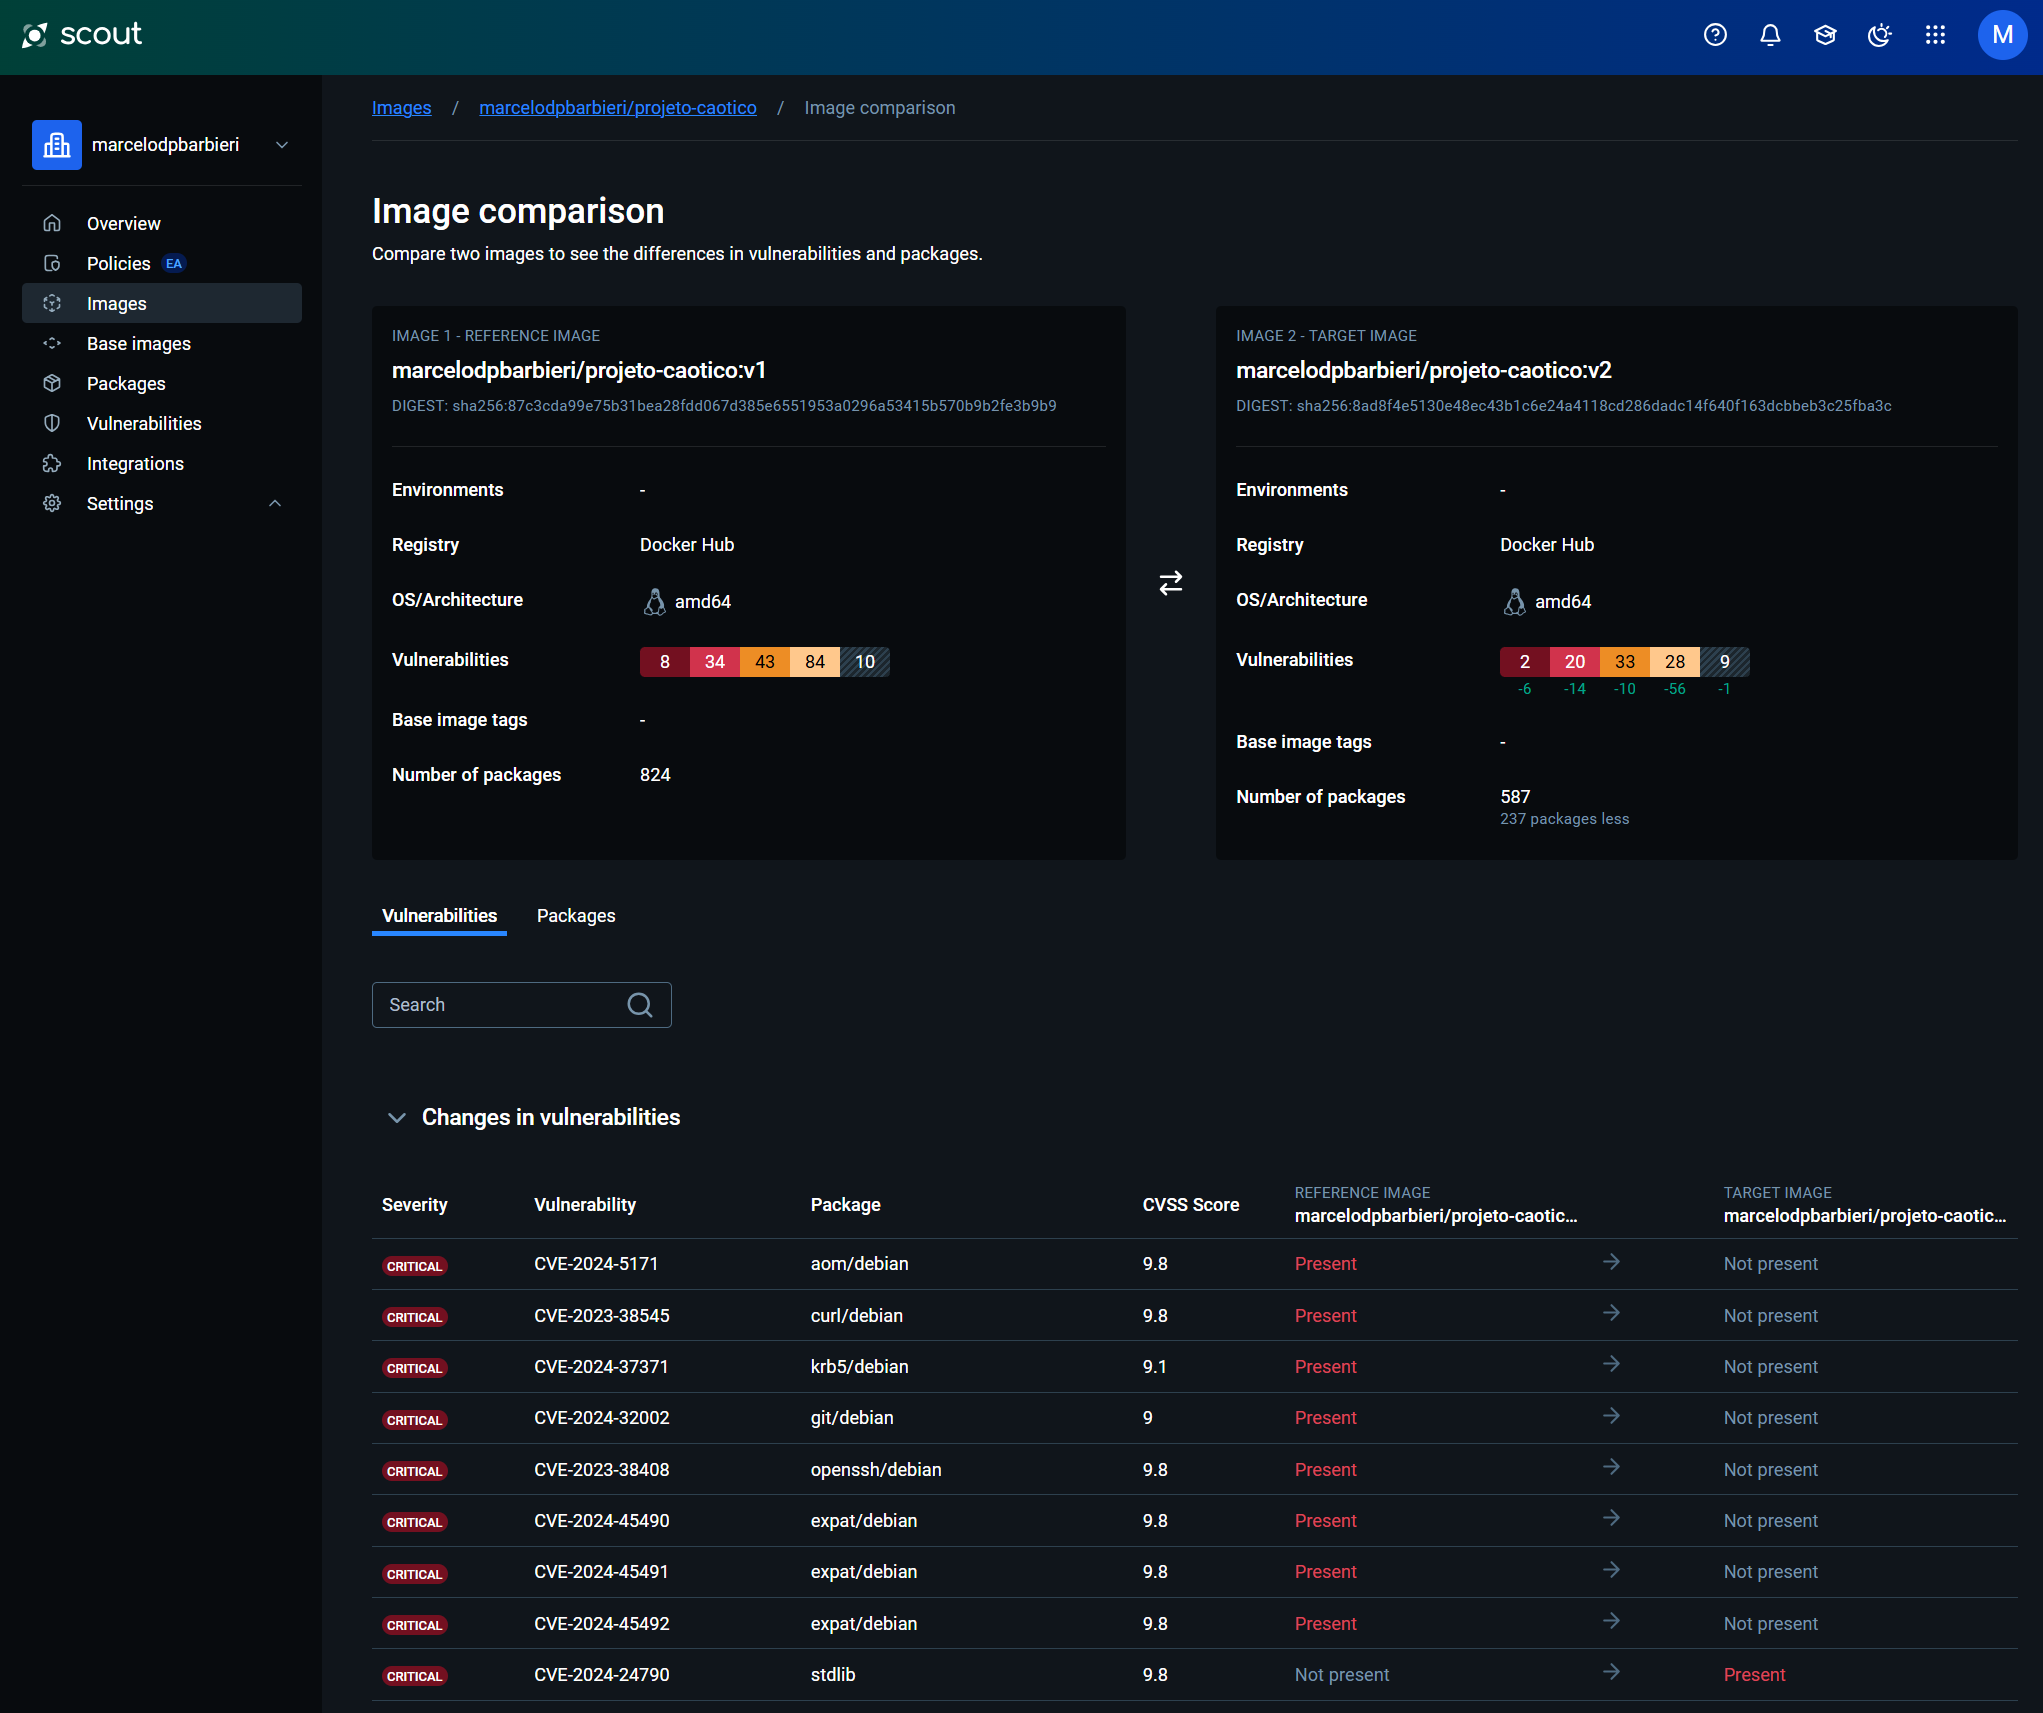Open the user avatar M menu
Image resolution: width=2043 pixels, height=1713 pixels.
click(2002, 35)
